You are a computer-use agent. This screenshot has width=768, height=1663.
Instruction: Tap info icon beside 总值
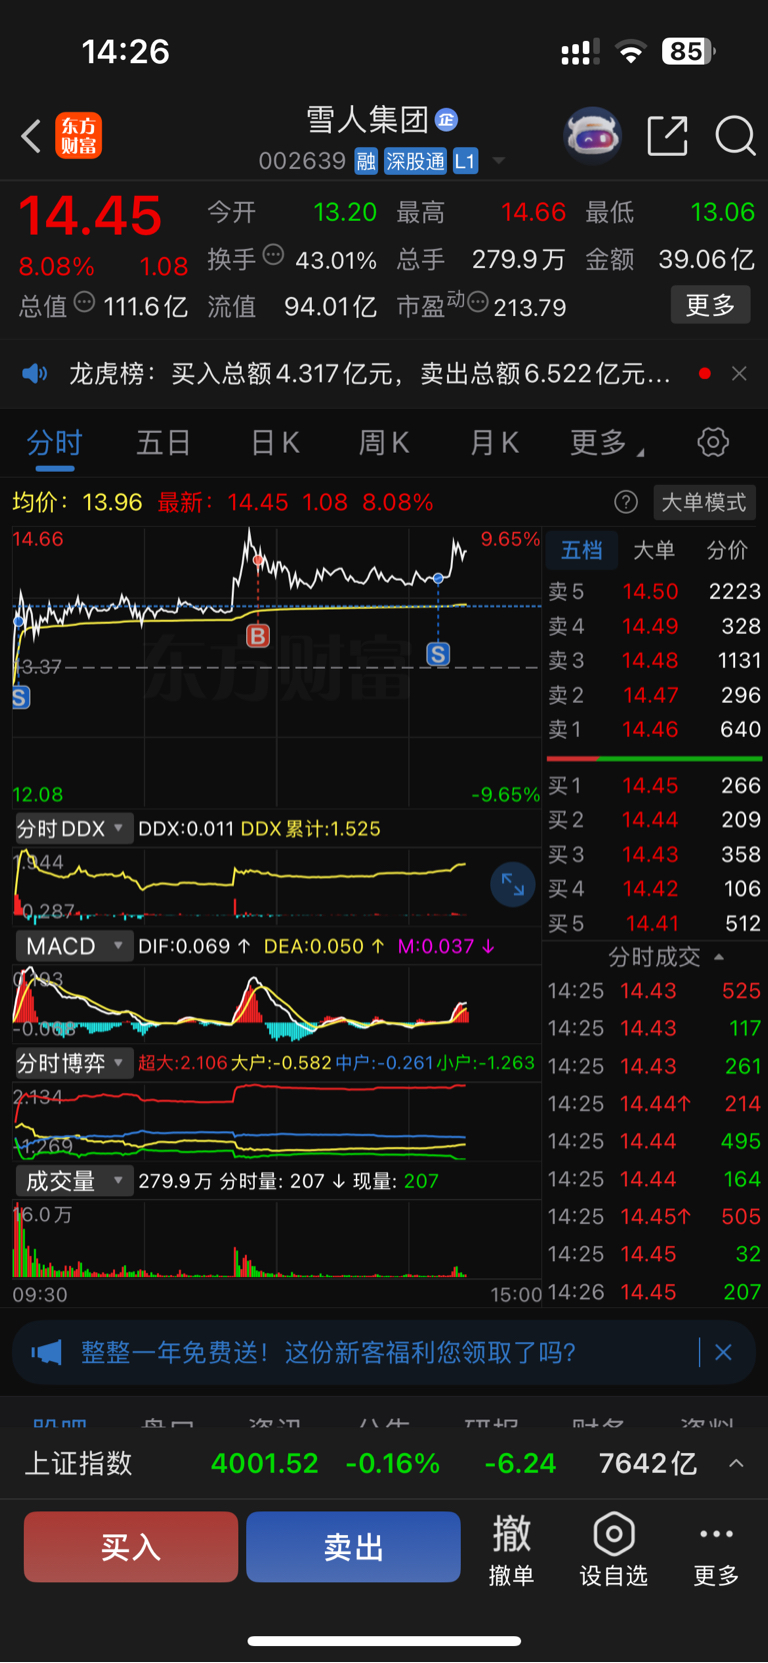pos(85,301)
